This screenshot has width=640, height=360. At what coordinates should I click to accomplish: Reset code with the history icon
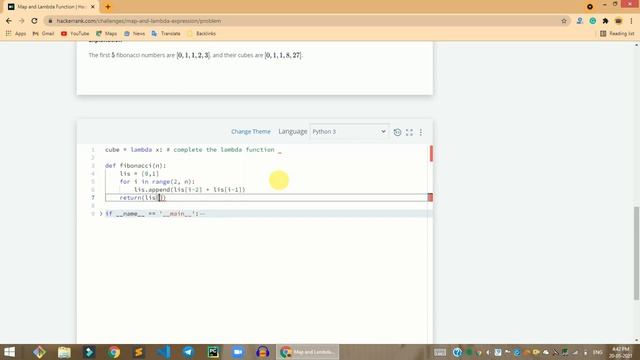coord(397,132)
